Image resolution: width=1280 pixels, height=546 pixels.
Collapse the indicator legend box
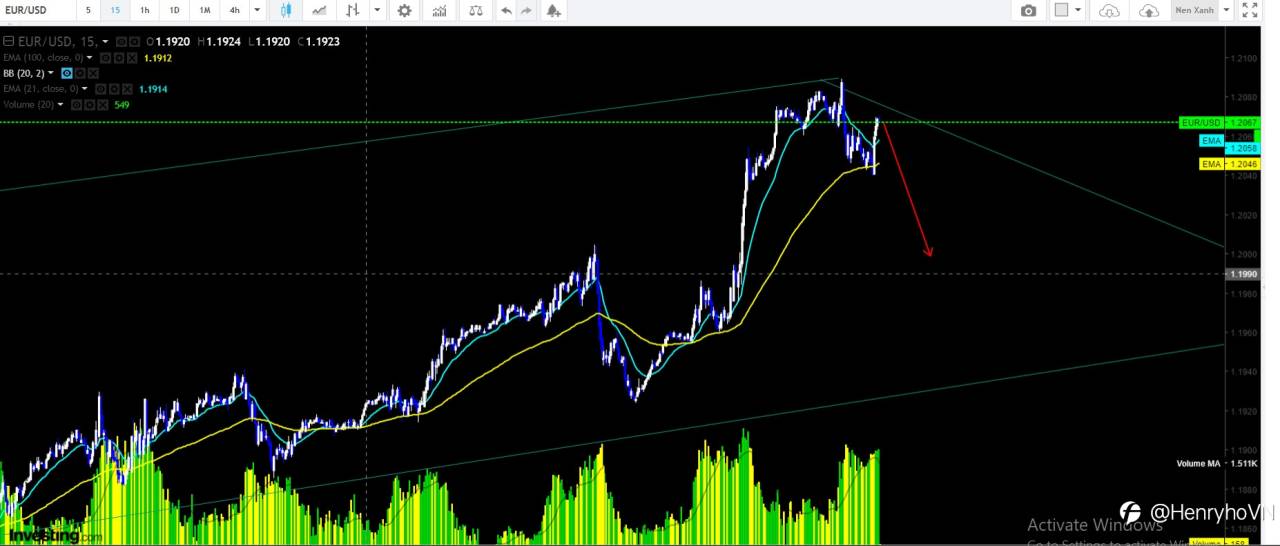8,42
